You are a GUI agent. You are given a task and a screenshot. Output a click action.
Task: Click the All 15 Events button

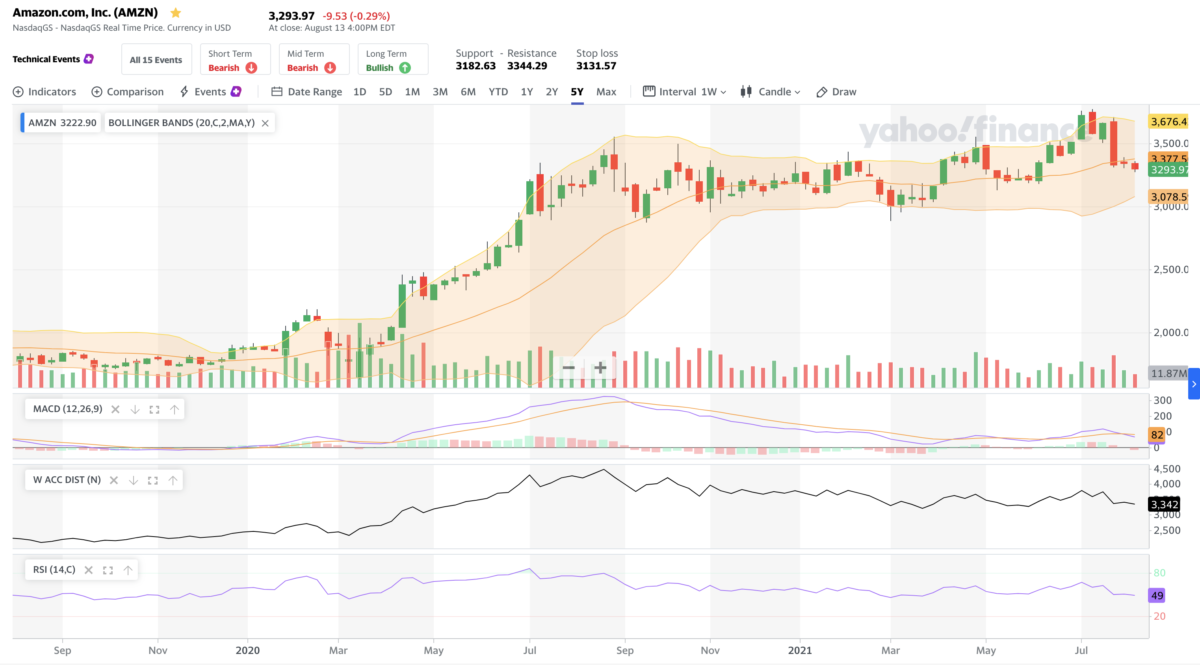tap(156, 60)
